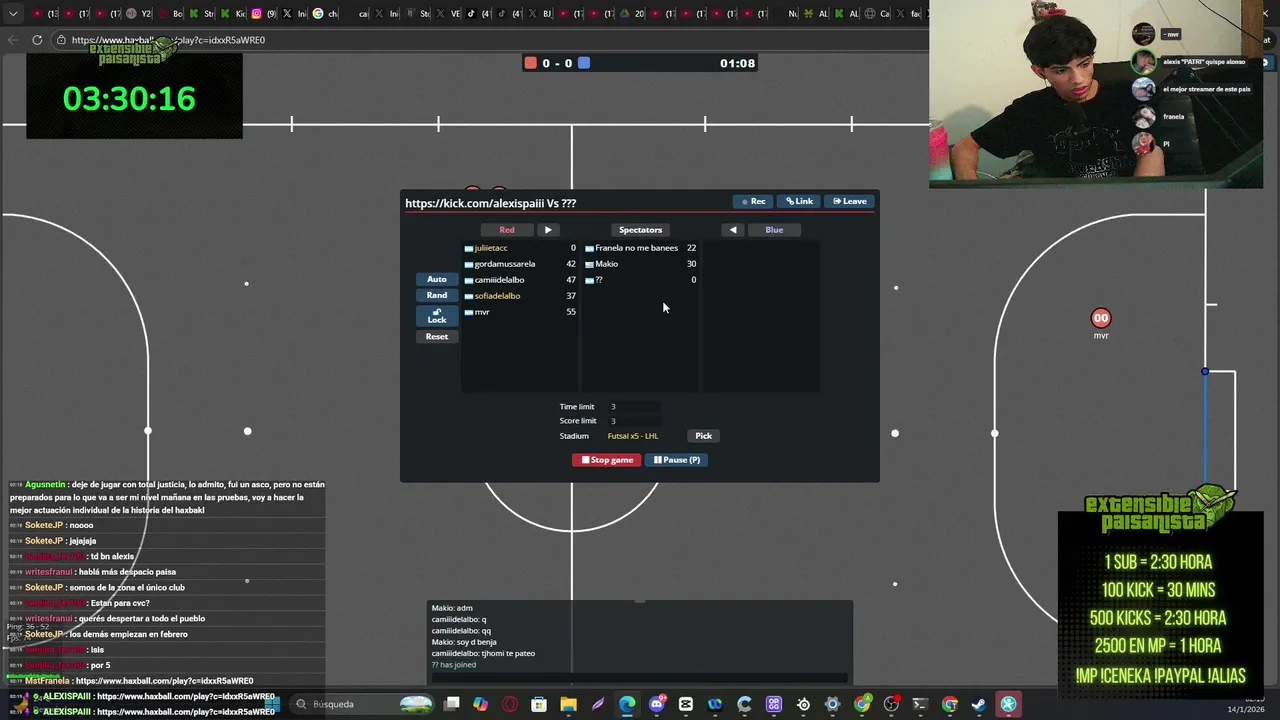Click the 03:30:16 stream countdown timer
Image resolution: width=1280 pixels, height=720 pixels.
point(129,99)
